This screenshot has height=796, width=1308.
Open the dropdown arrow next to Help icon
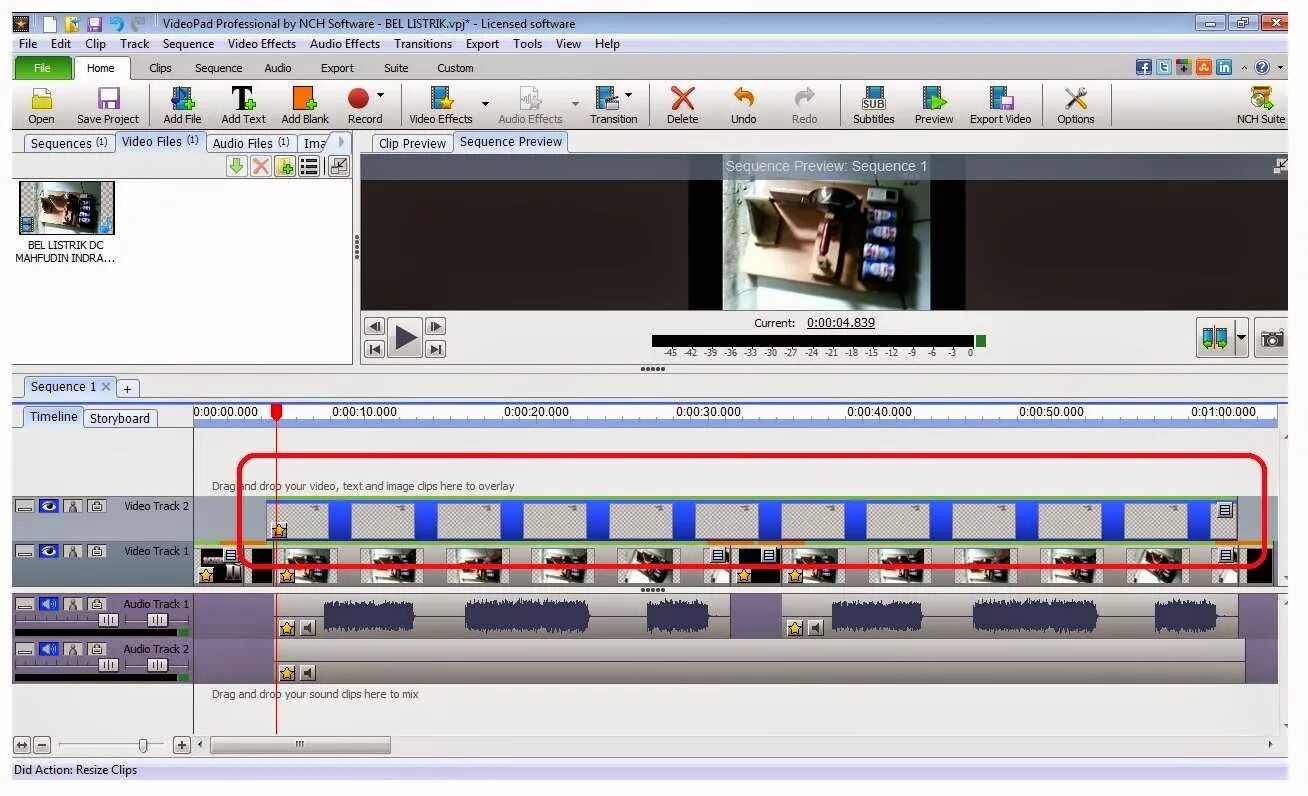pos(1280,67)
